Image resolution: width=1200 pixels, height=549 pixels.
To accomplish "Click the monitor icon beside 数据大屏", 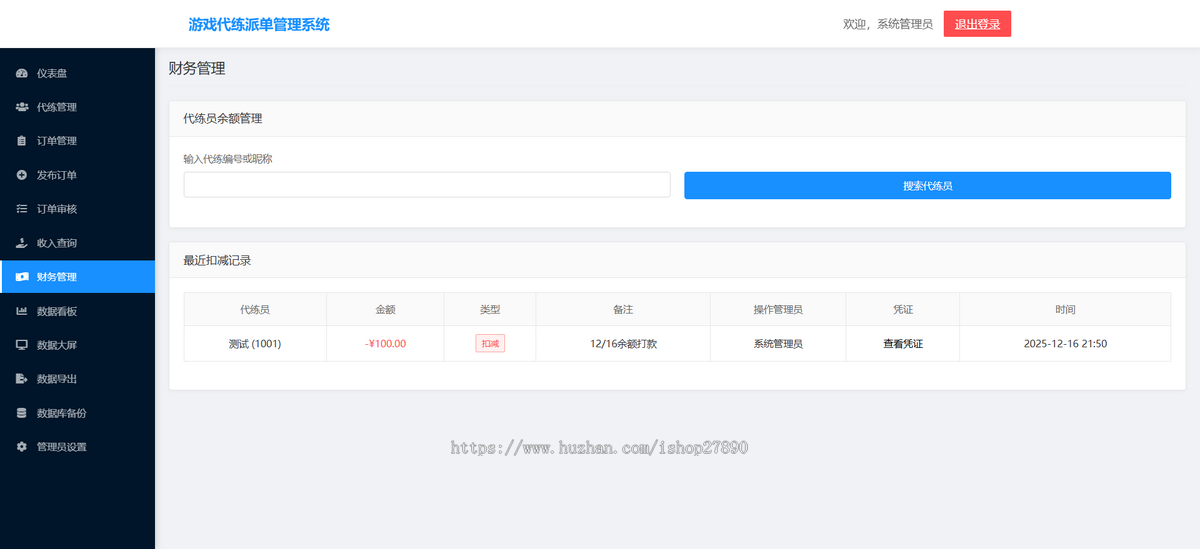I will click(x=22, y=345).
